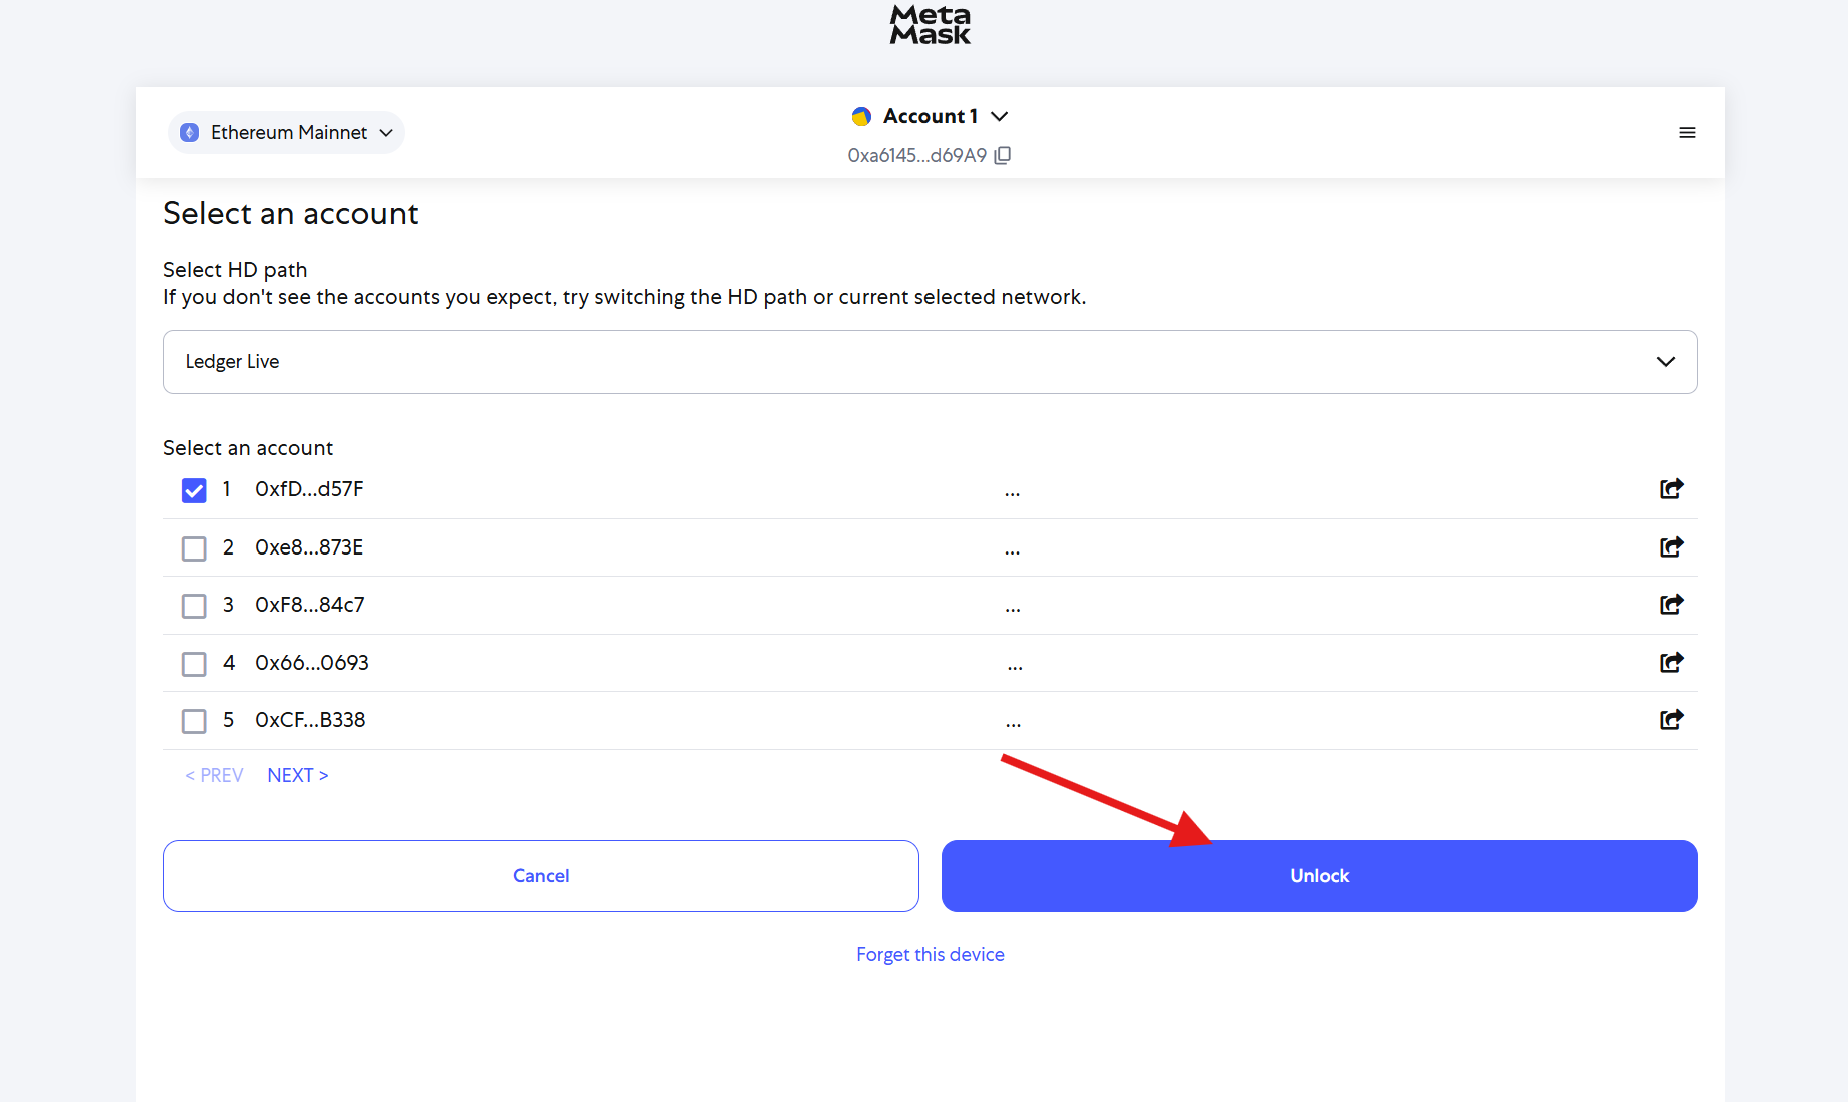Tick the checkbox for account 0xCF...B338

point(194,721)
